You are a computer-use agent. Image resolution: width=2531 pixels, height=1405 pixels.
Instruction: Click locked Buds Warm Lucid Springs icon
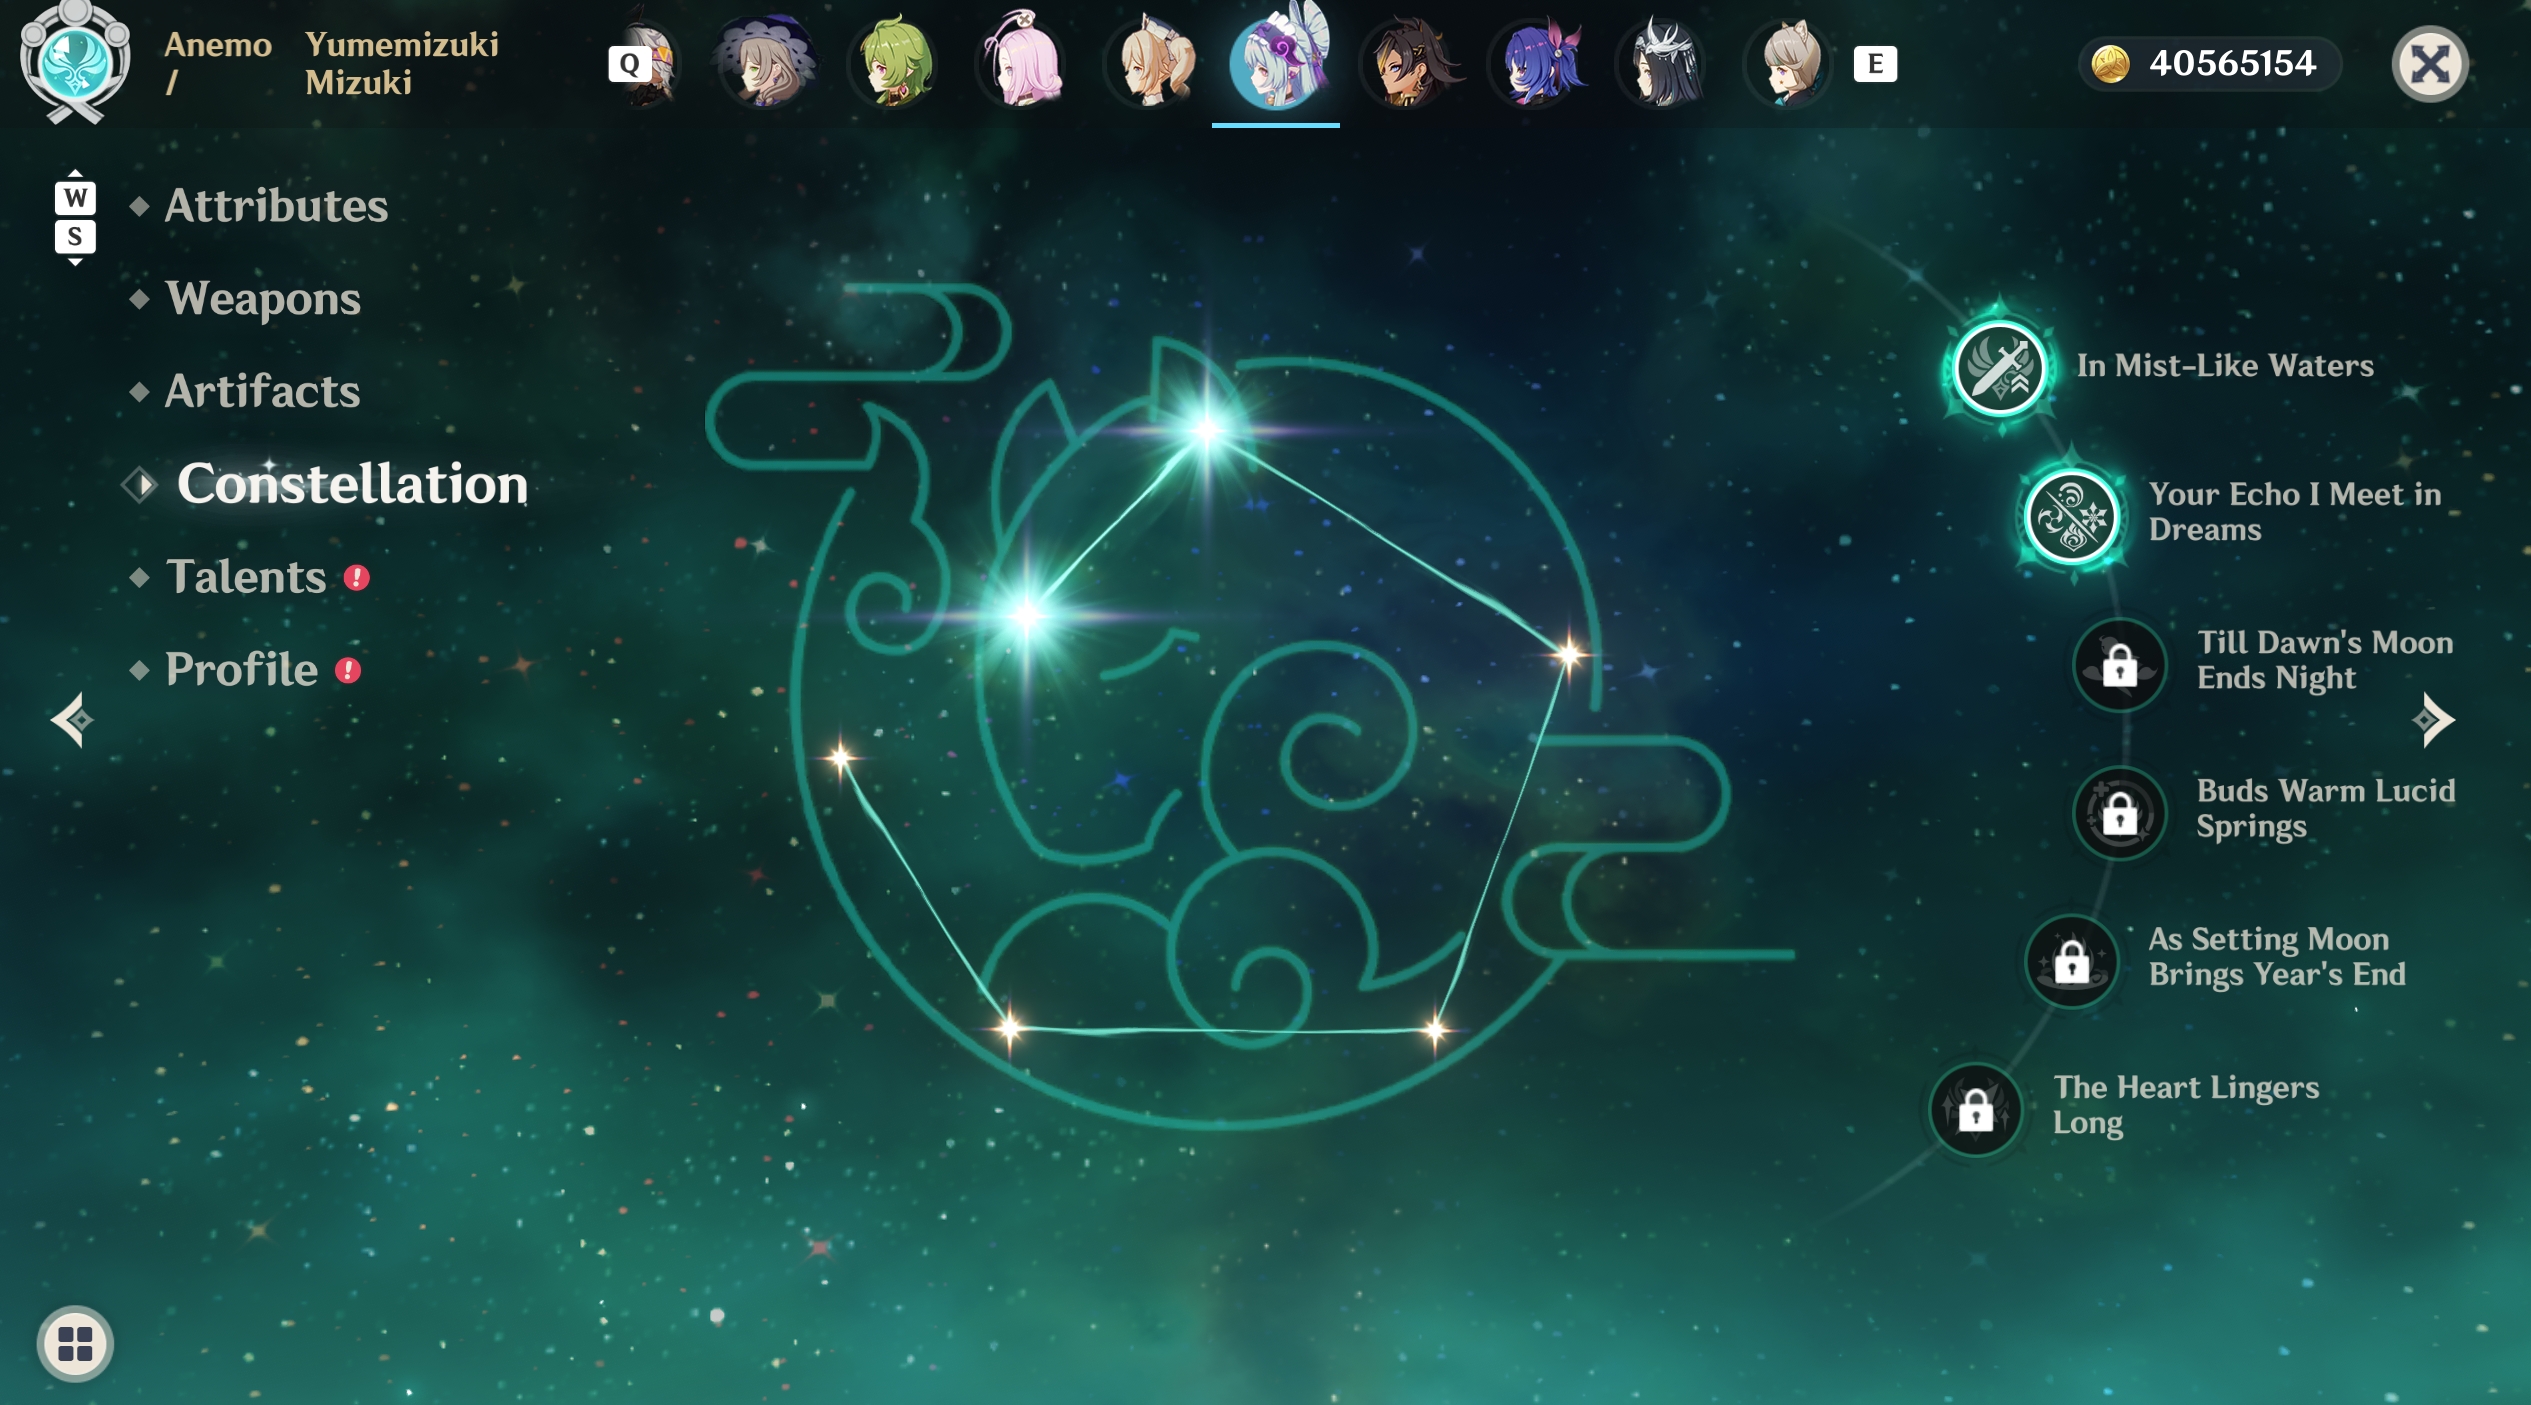click(2119, 813)
